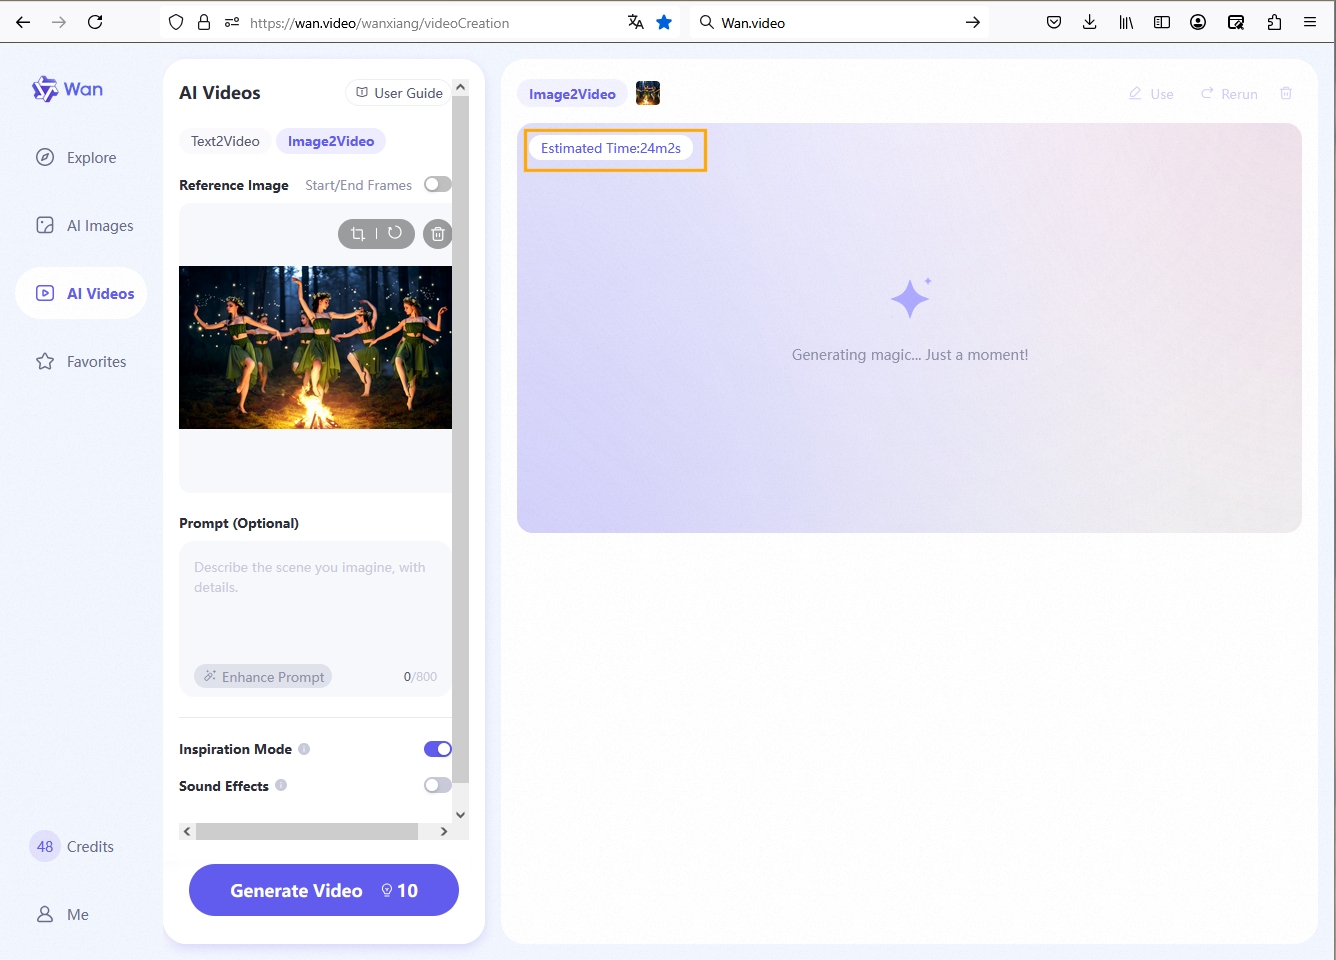
Task: Toggle the Start/End Frames switch
Action: click(x=437, y=184)
